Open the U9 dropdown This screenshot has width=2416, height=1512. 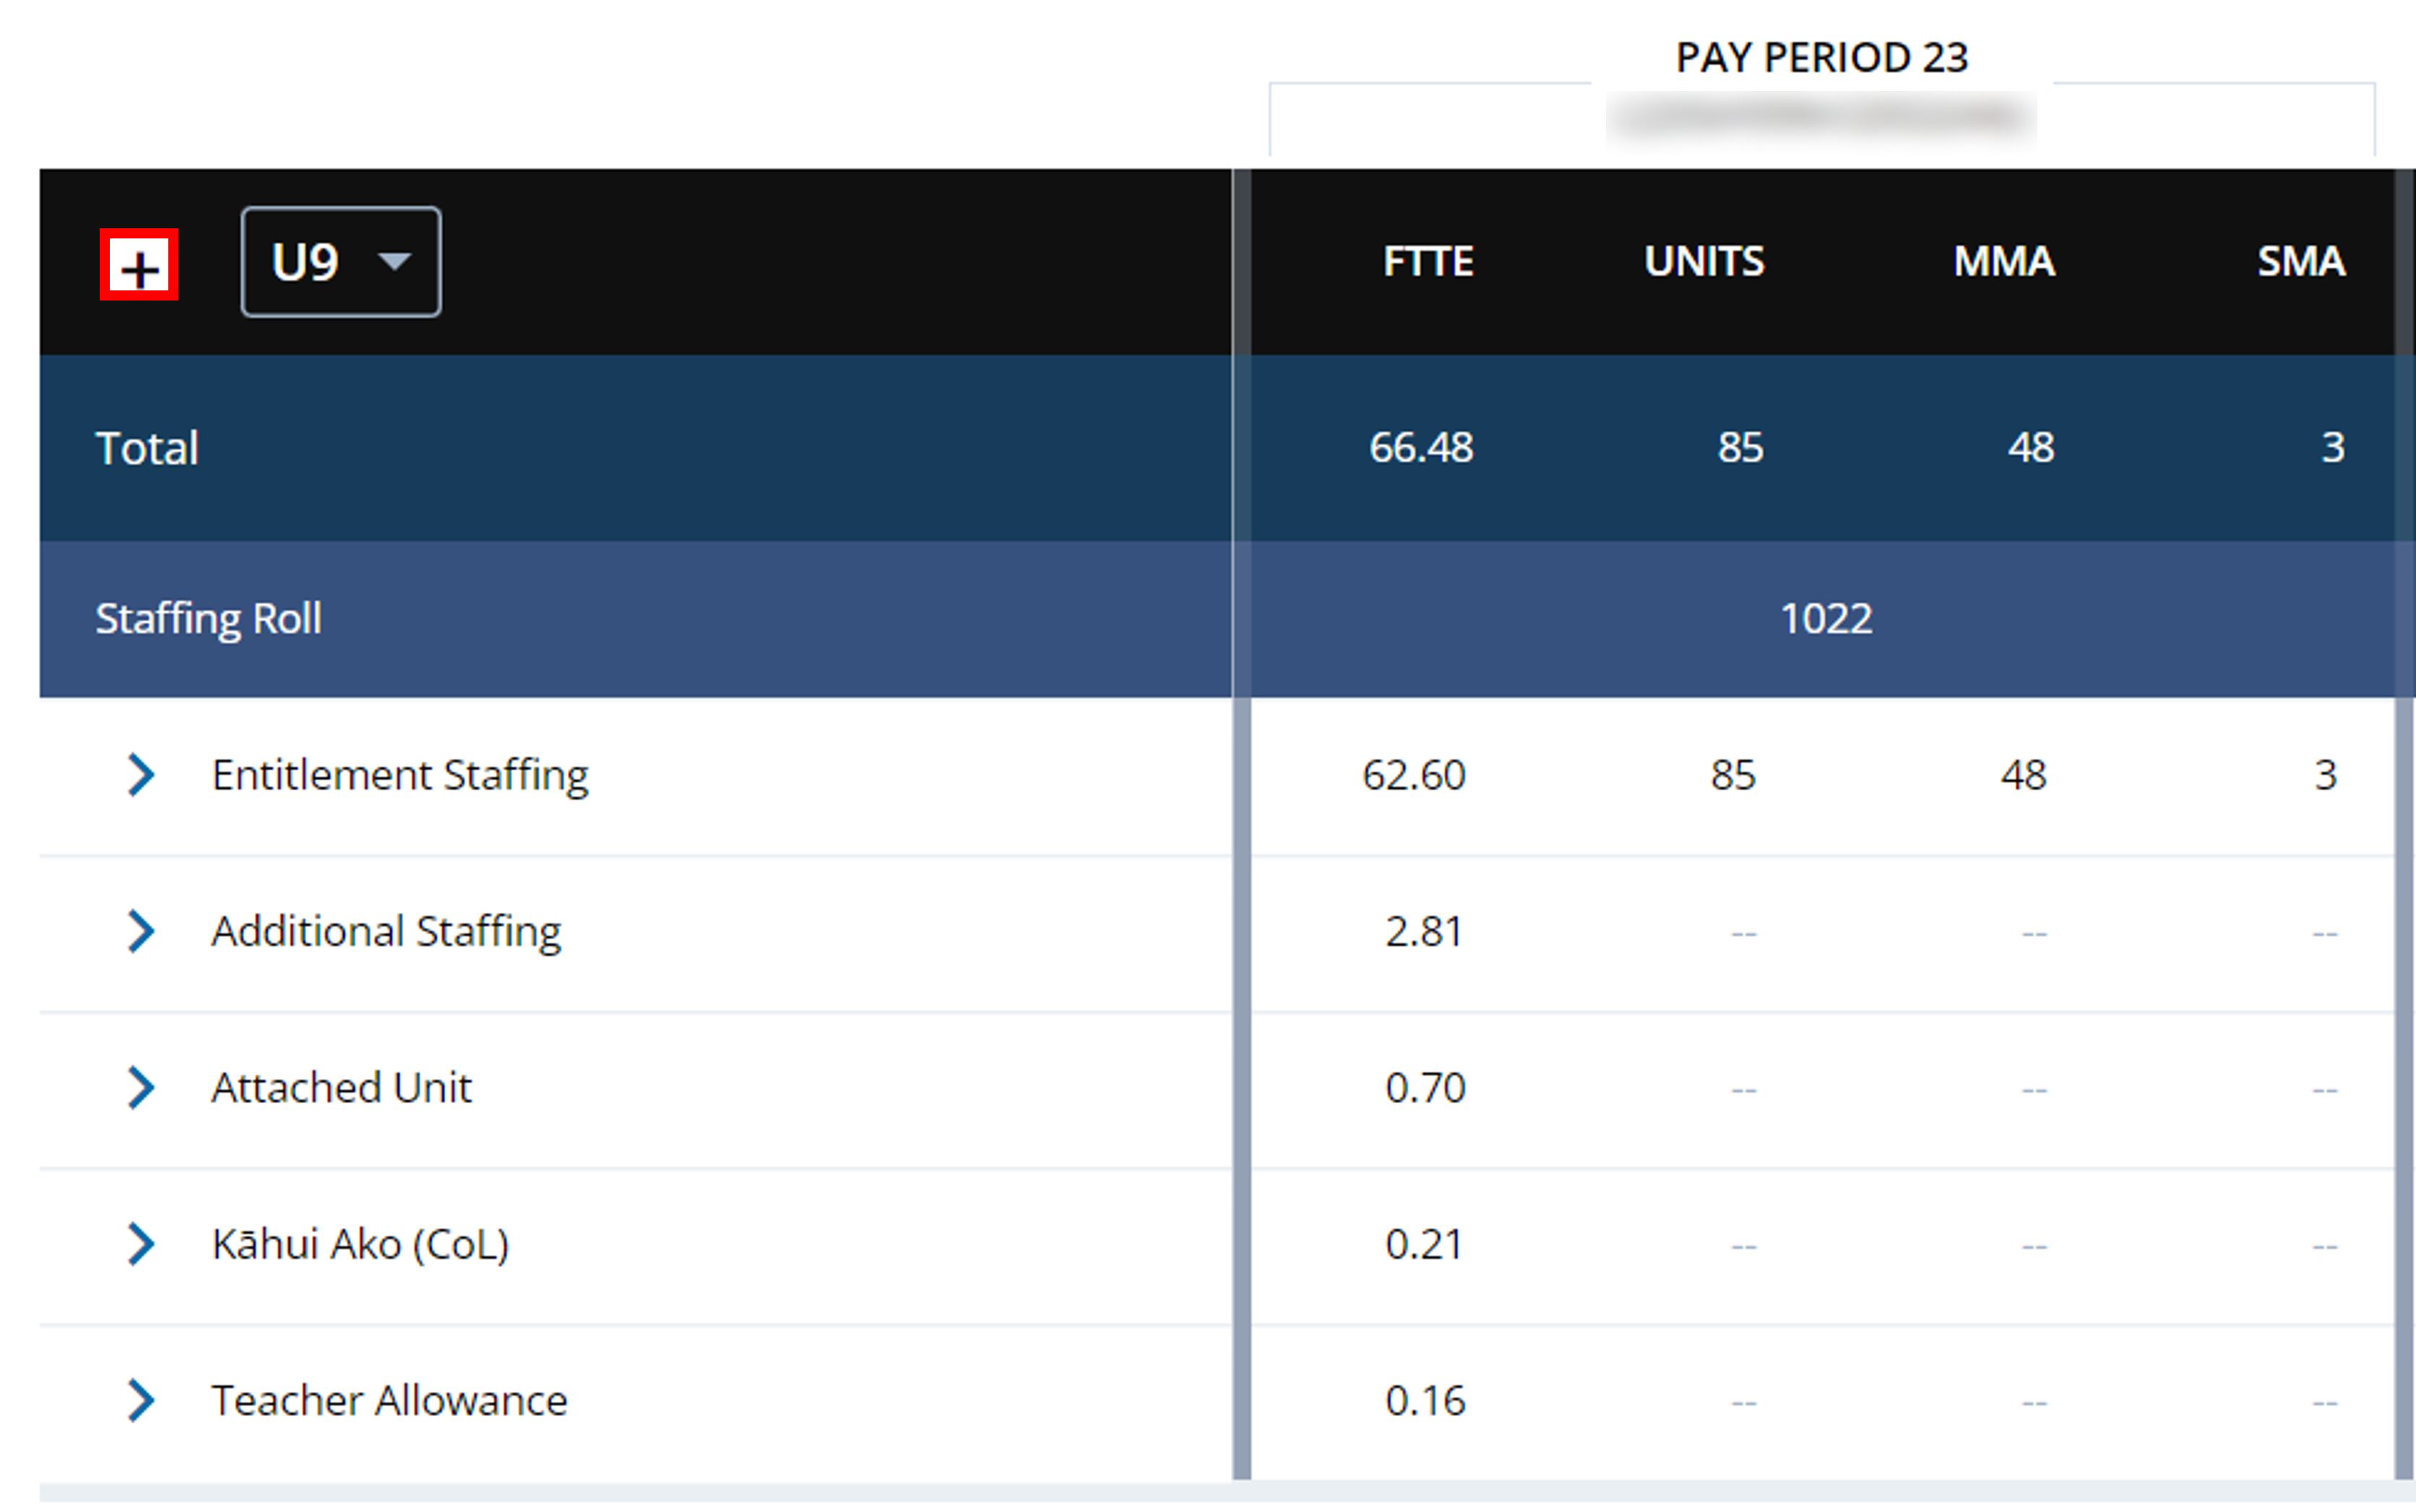pyautogui.click(x=341, y=263)
